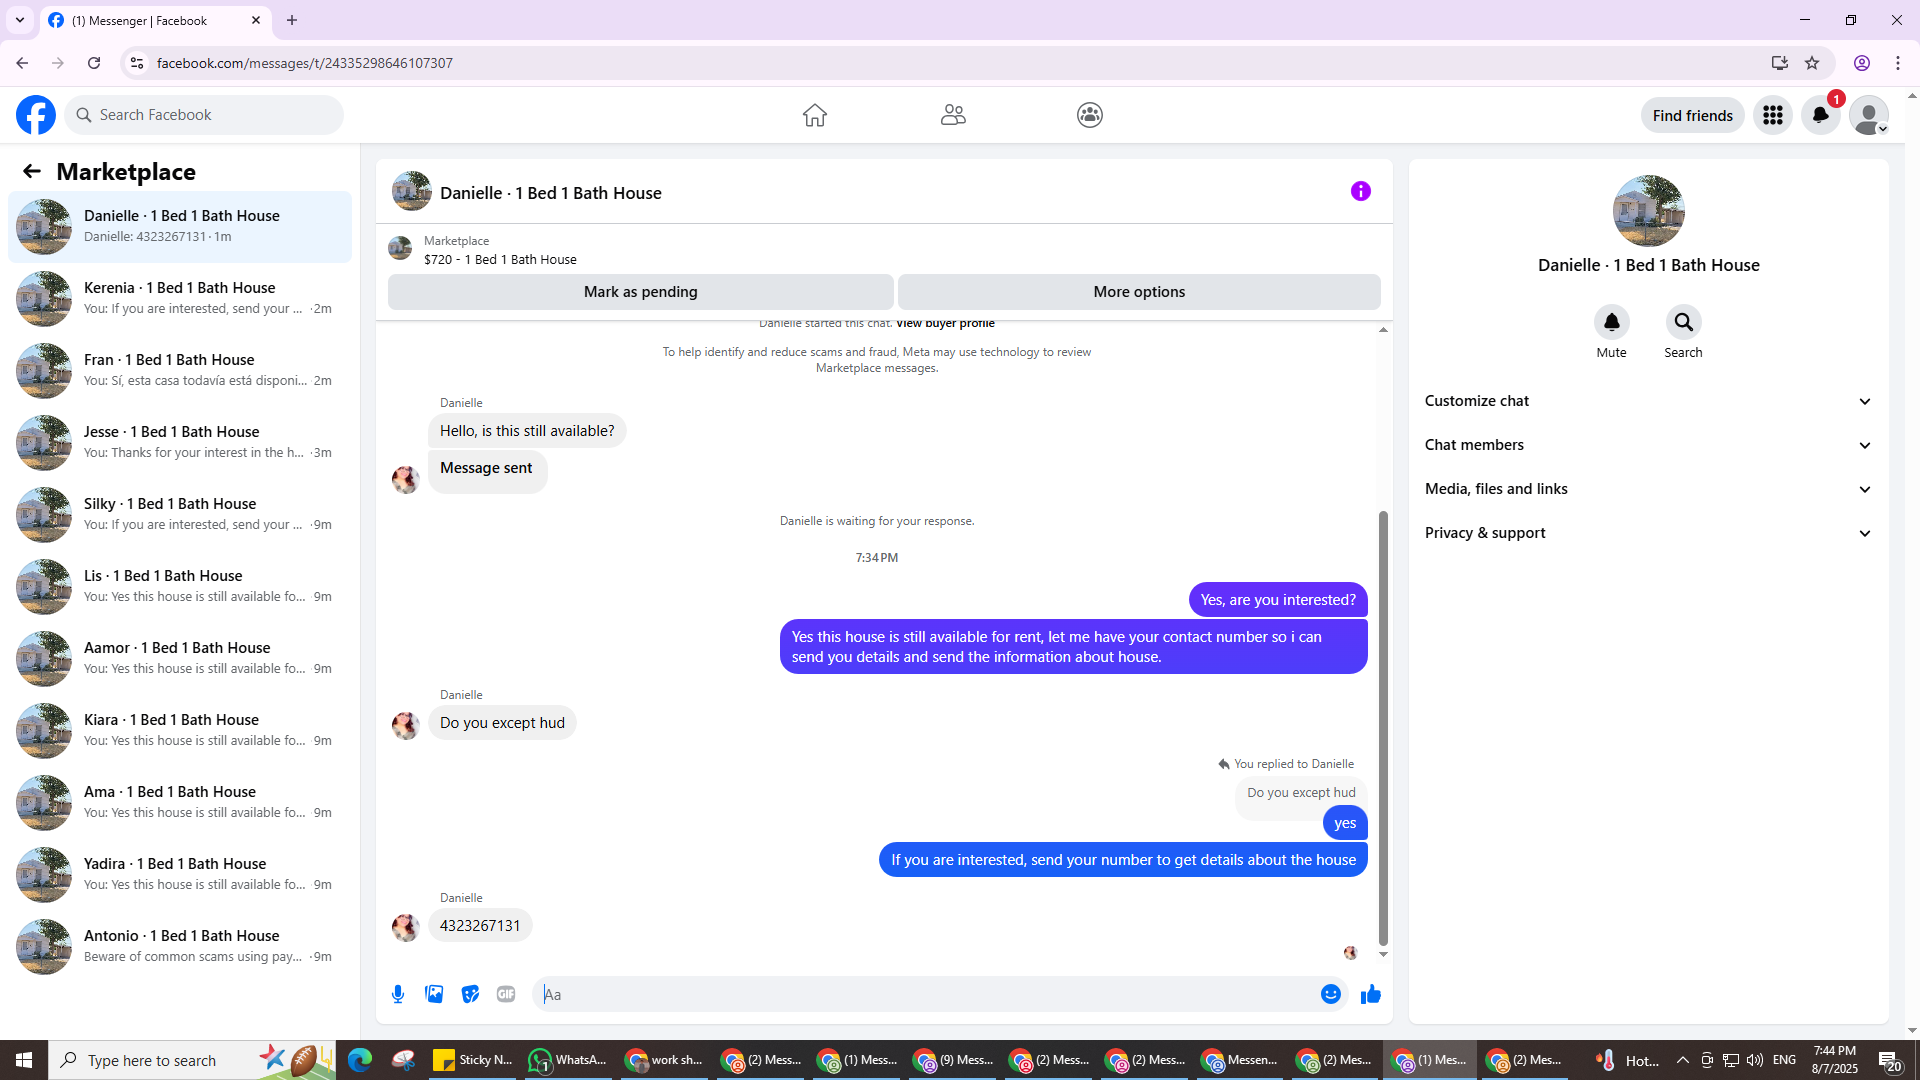Image resolution: width=1920 pixels, height=1080 pixels.
Task: Open WhatsApp from taskbar
Action: coord(567,1060)
